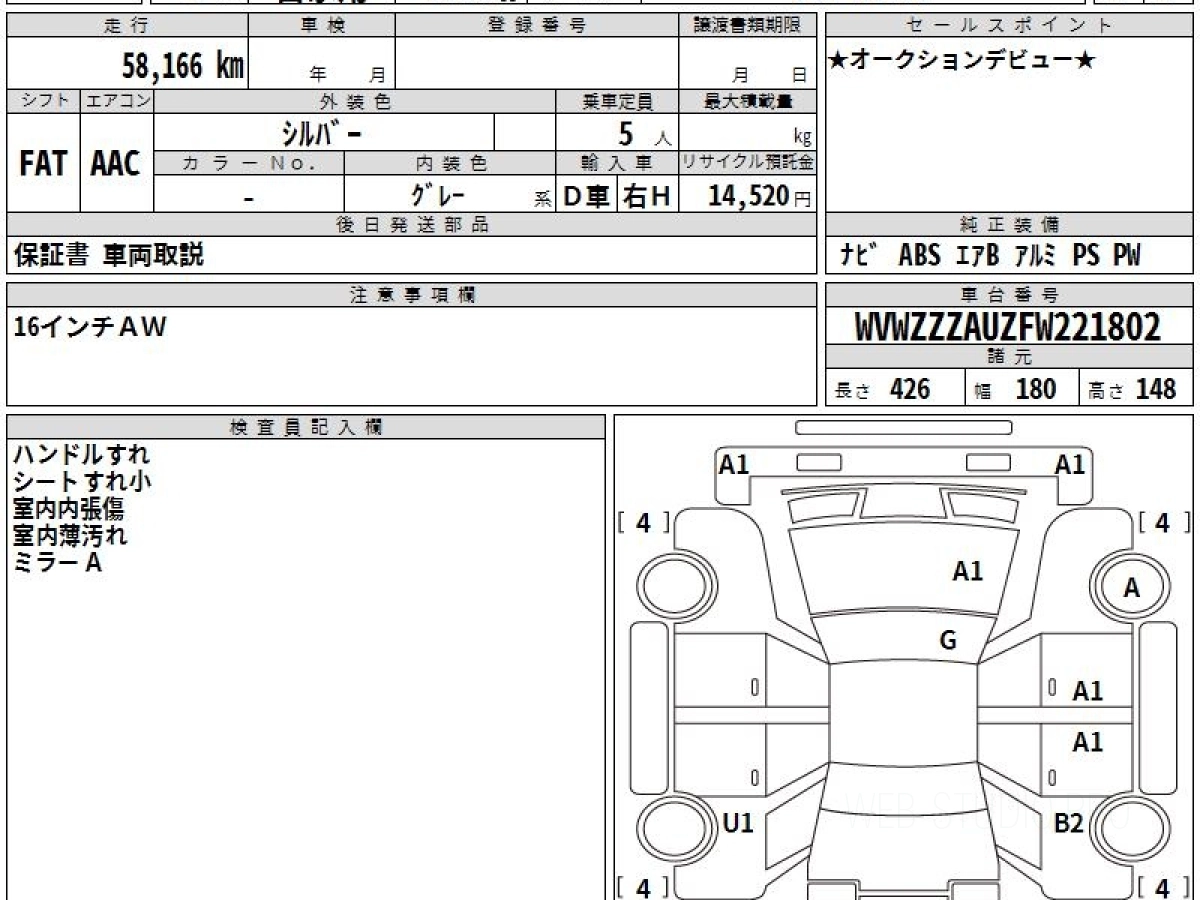Select the 諸元 header
This screenshot has width=1200, height=900.
point(1010,358)
